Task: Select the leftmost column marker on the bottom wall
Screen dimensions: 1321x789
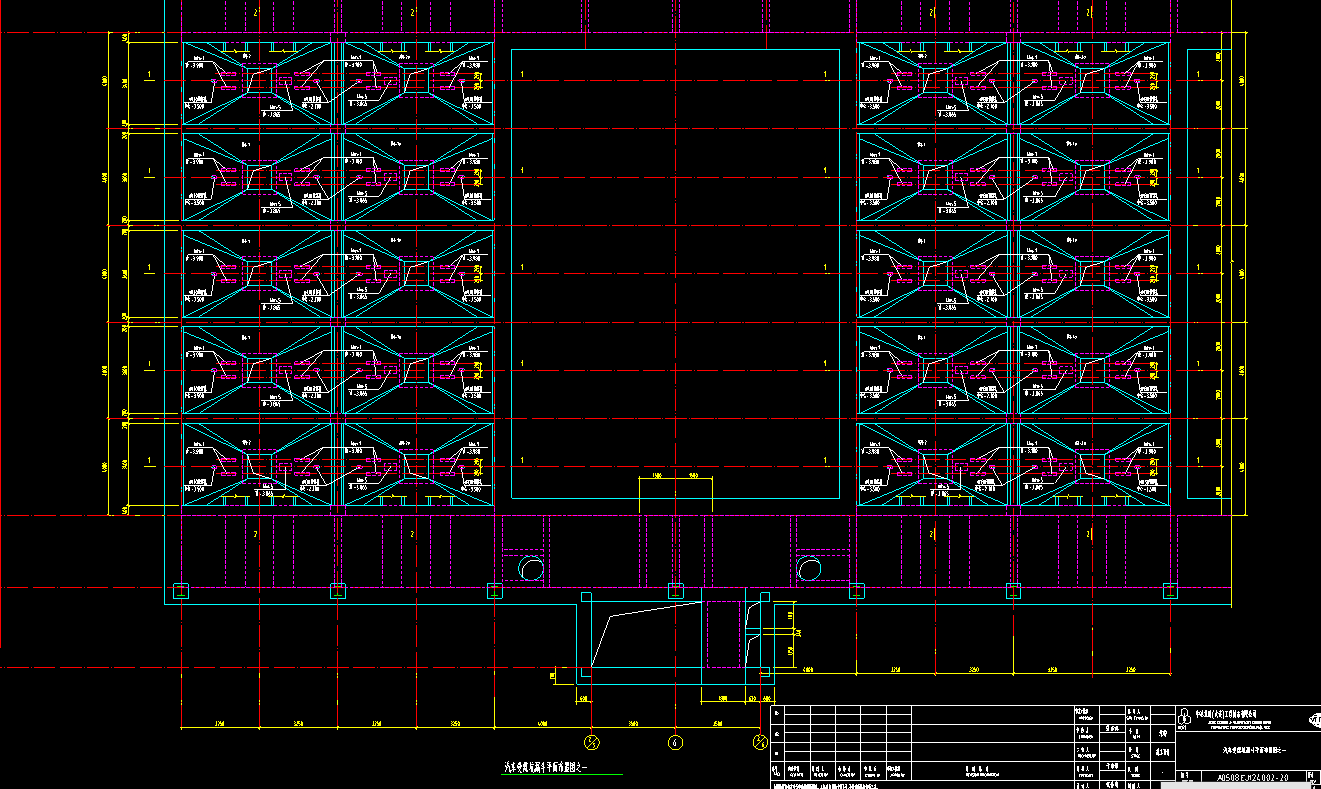Action: click(180, 591)
